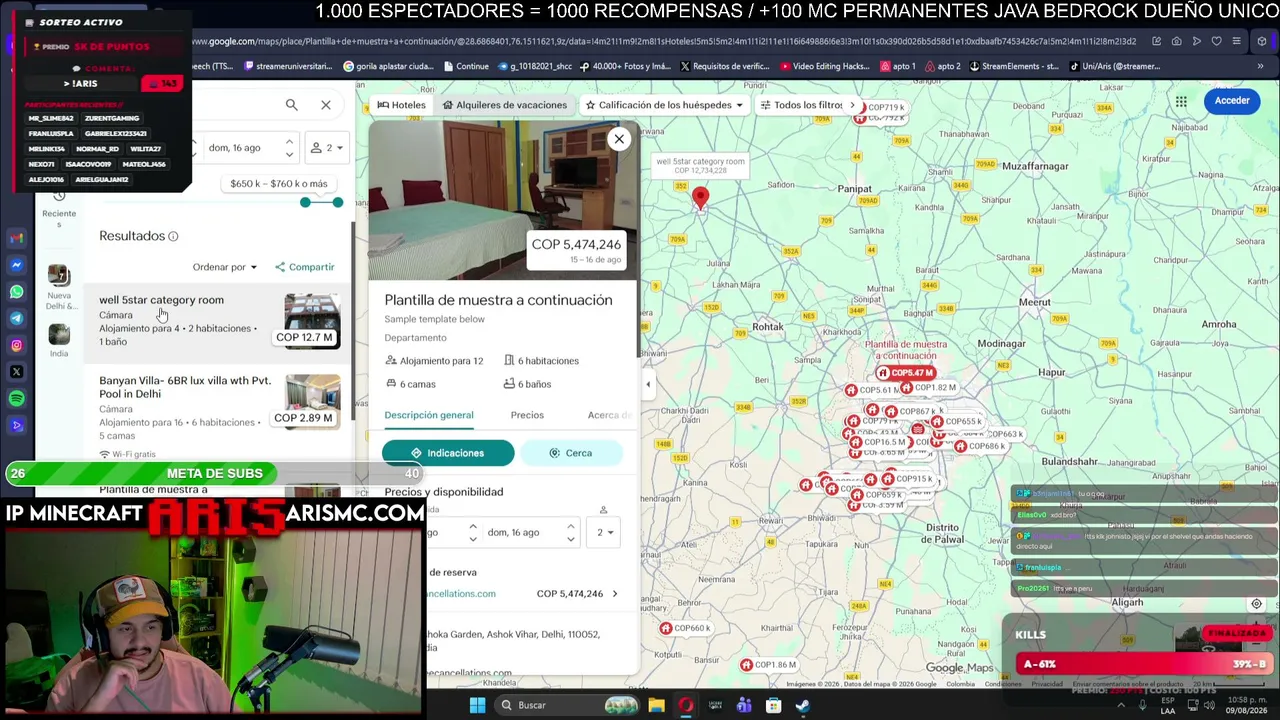Switch to Descripción general tab
The width and height of the screenshot is (1280, 720).
pyautogui.click(x=429, y=415)
